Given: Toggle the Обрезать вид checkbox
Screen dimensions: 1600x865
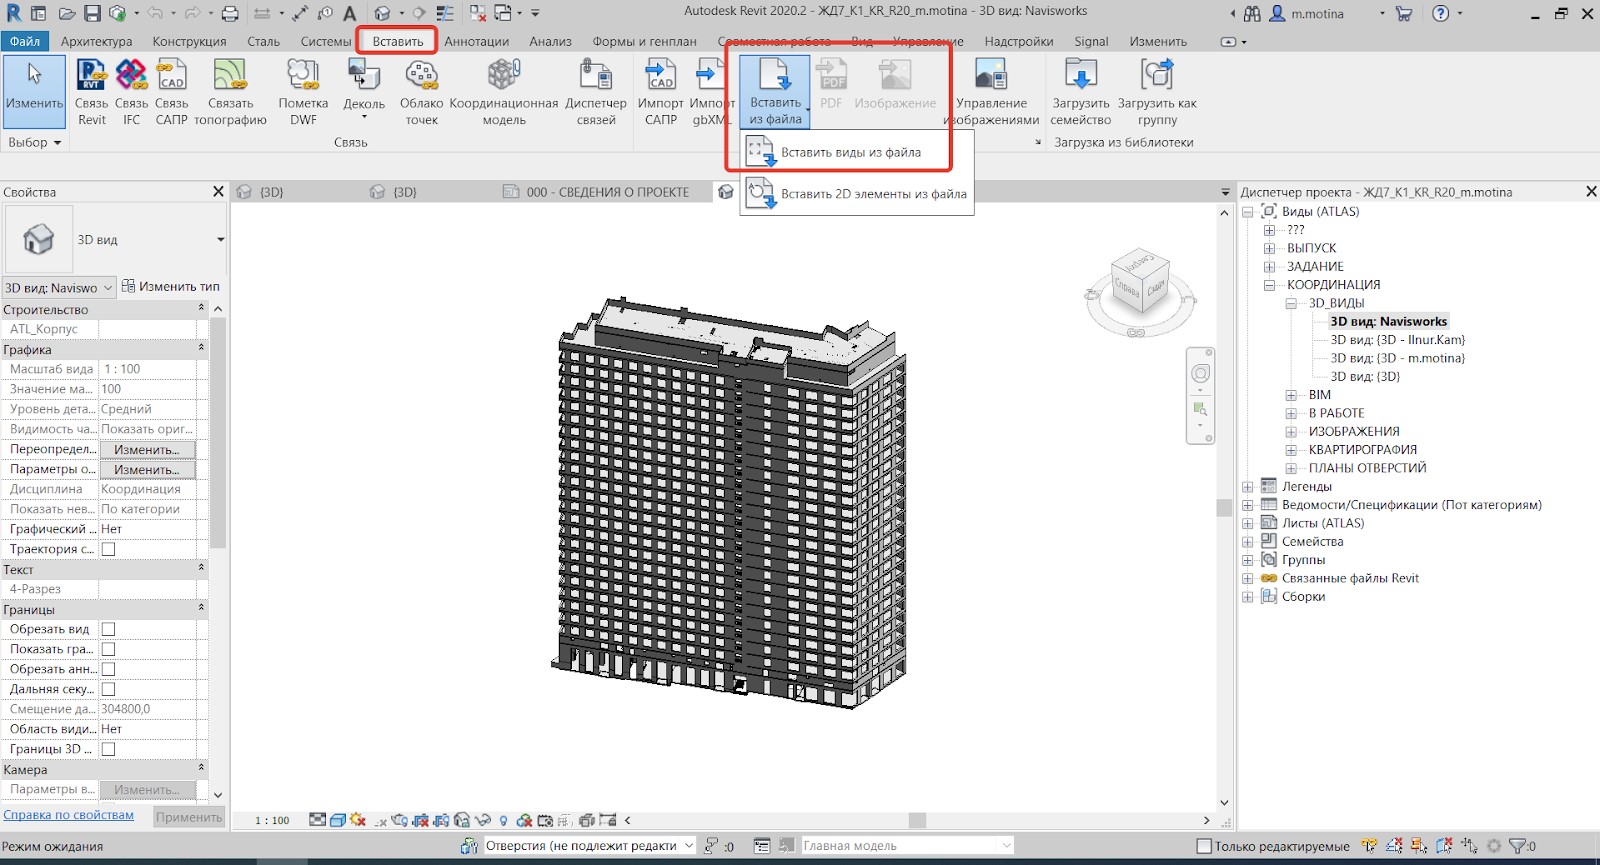Looking at the screenshot, I should click(108, 629).
